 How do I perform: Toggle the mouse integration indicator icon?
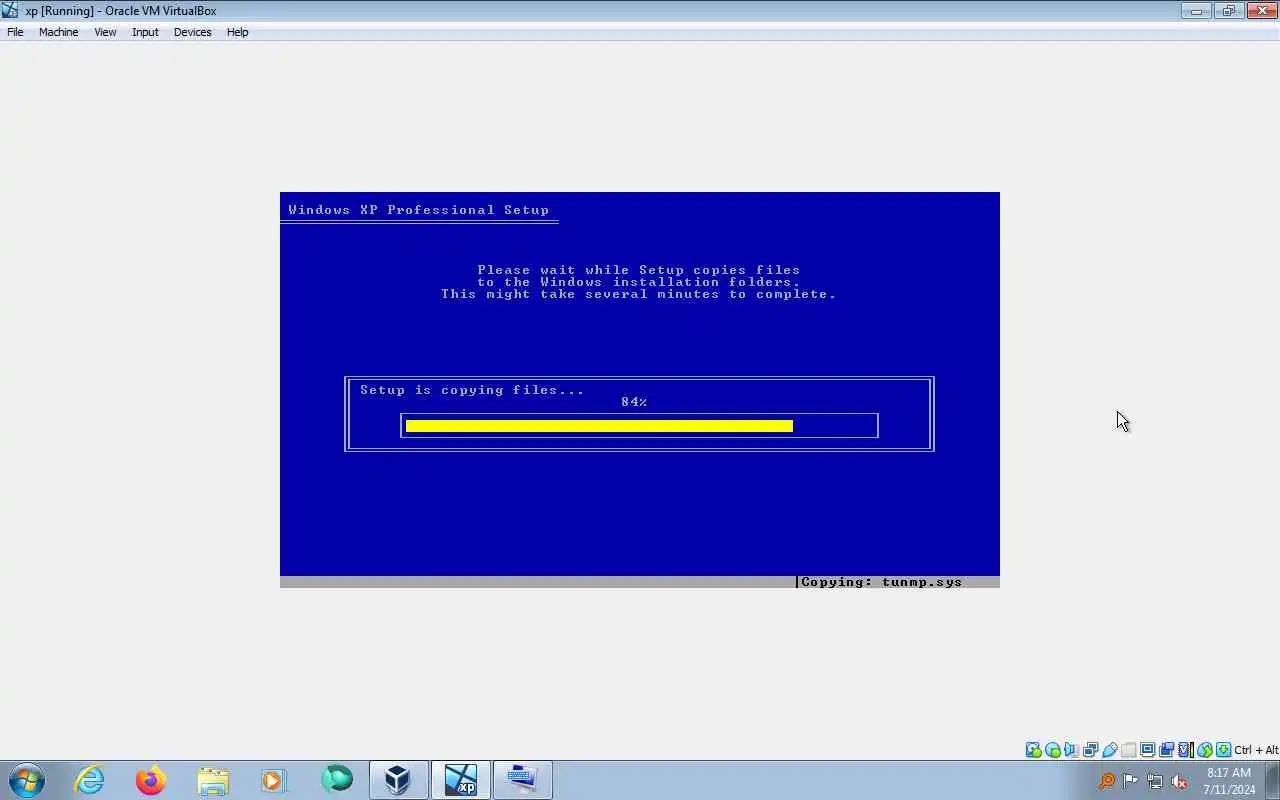pyautogui.click(x=1204, y=750)
